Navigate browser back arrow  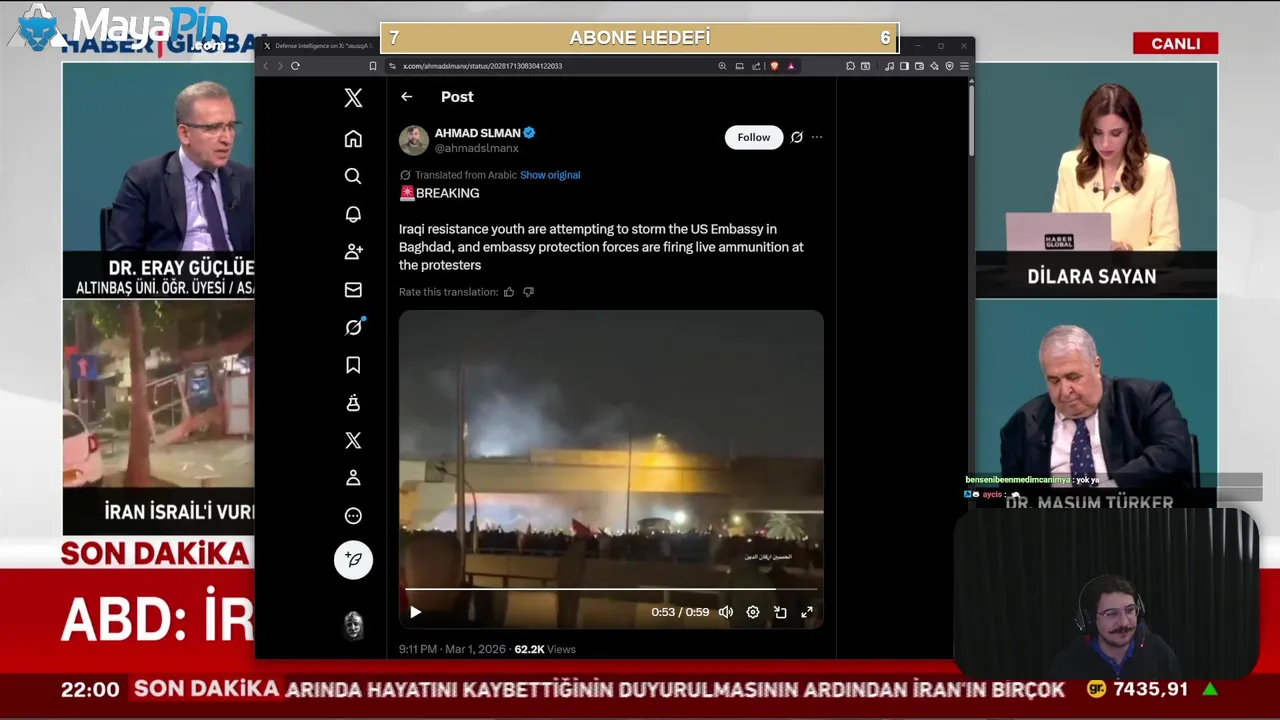click(x=265, y=66)
